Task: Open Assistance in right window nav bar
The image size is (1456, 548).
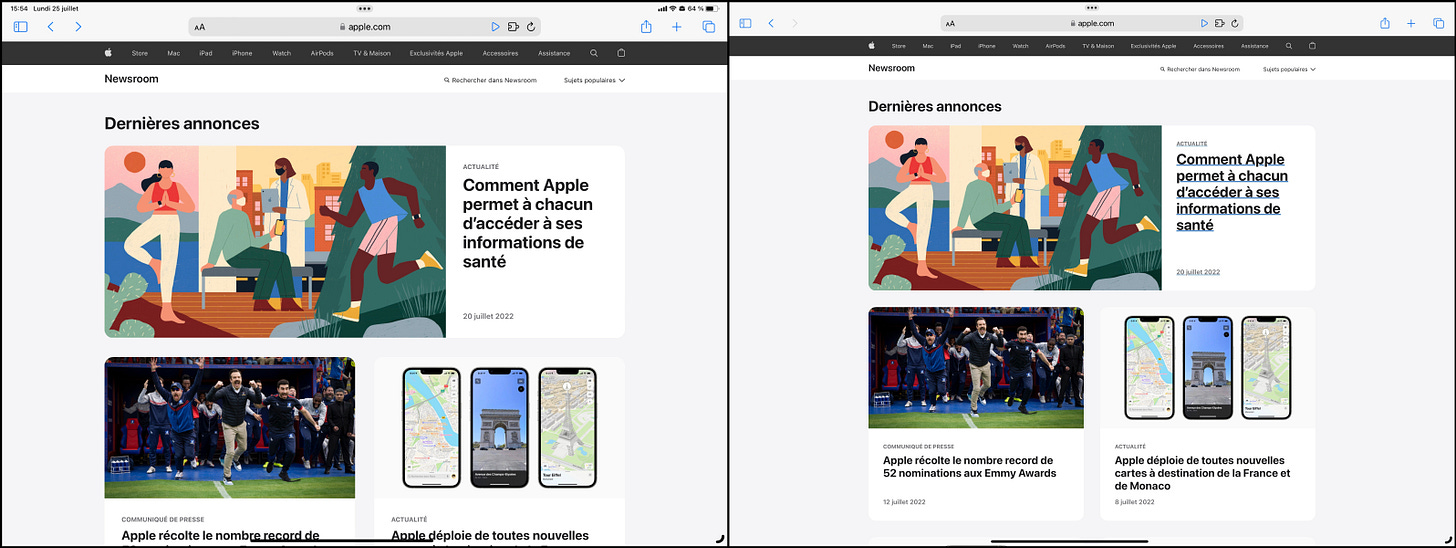Action: [x=1255, y=46]
